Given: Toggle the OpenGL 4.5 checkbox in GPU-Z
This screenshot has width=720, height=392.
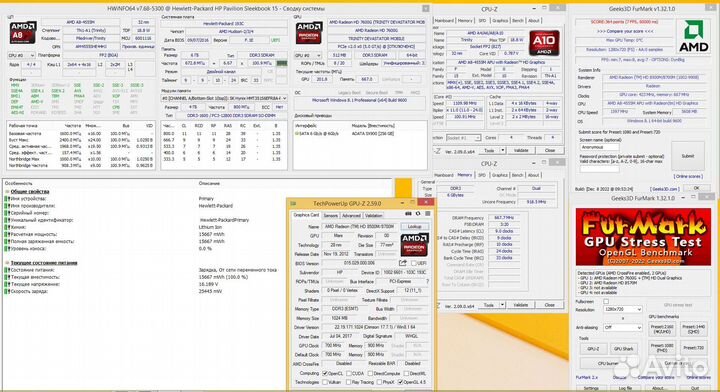Looking at the screenshot, I should [x=400, y=382].
